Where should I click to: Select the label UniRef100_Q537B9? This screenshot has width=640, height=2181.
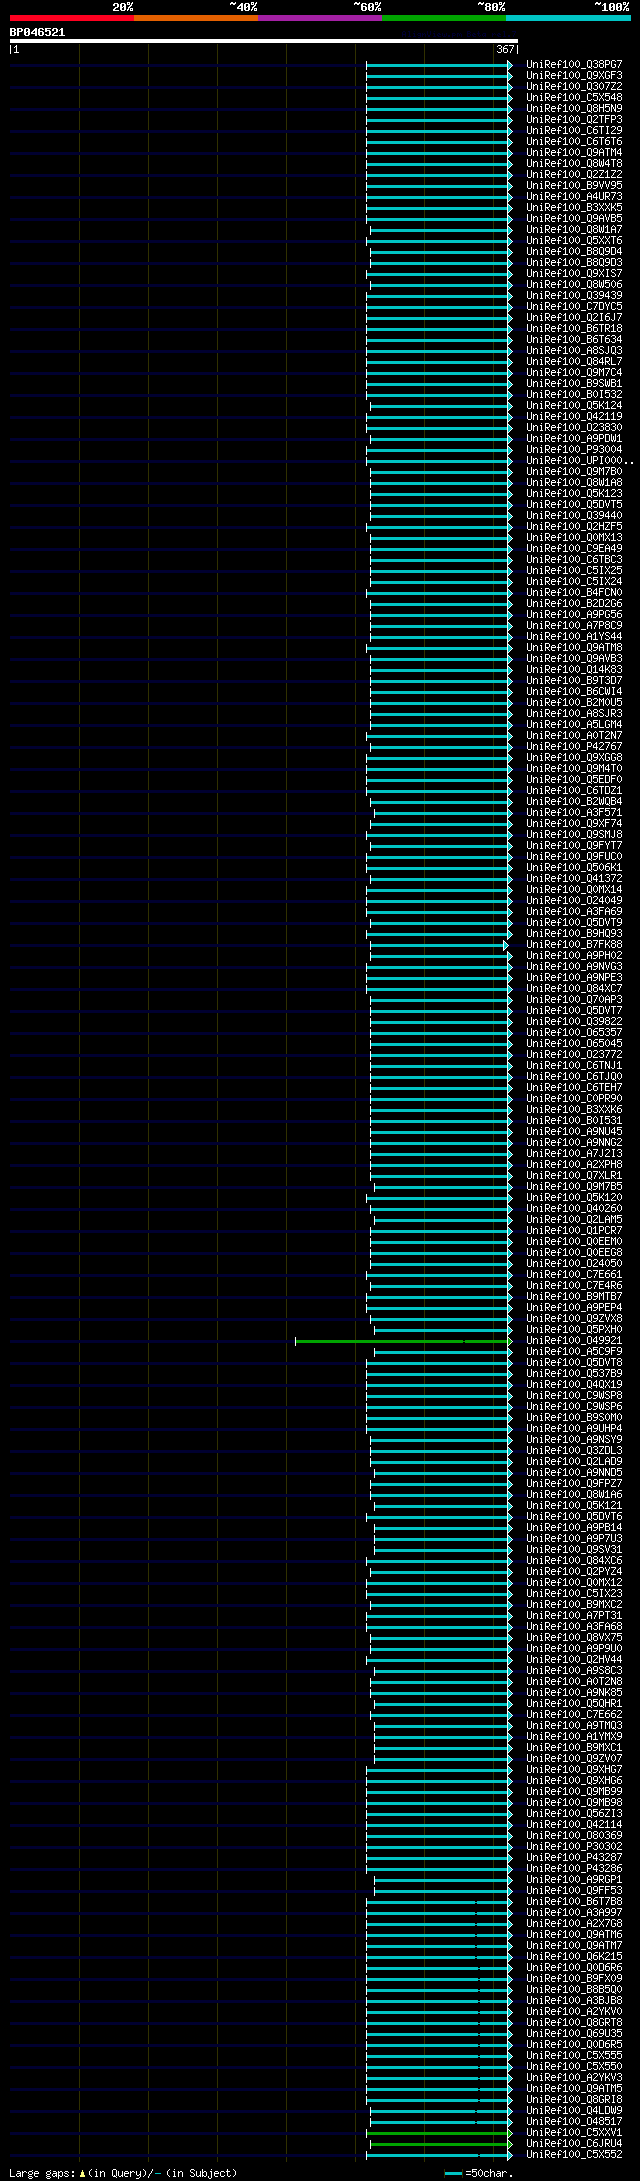click(574, 1374)
